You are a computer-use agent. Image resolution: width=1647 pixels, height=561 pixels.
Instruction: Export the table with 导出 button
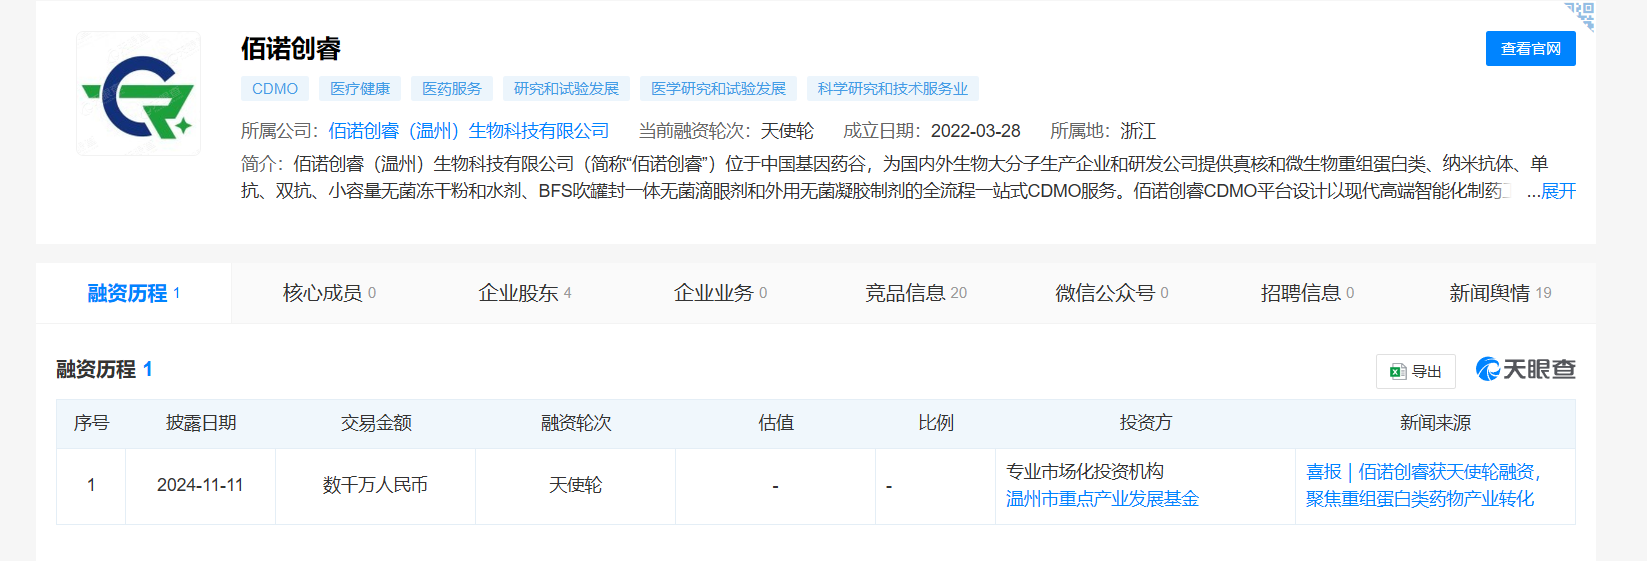point(1415,371)
